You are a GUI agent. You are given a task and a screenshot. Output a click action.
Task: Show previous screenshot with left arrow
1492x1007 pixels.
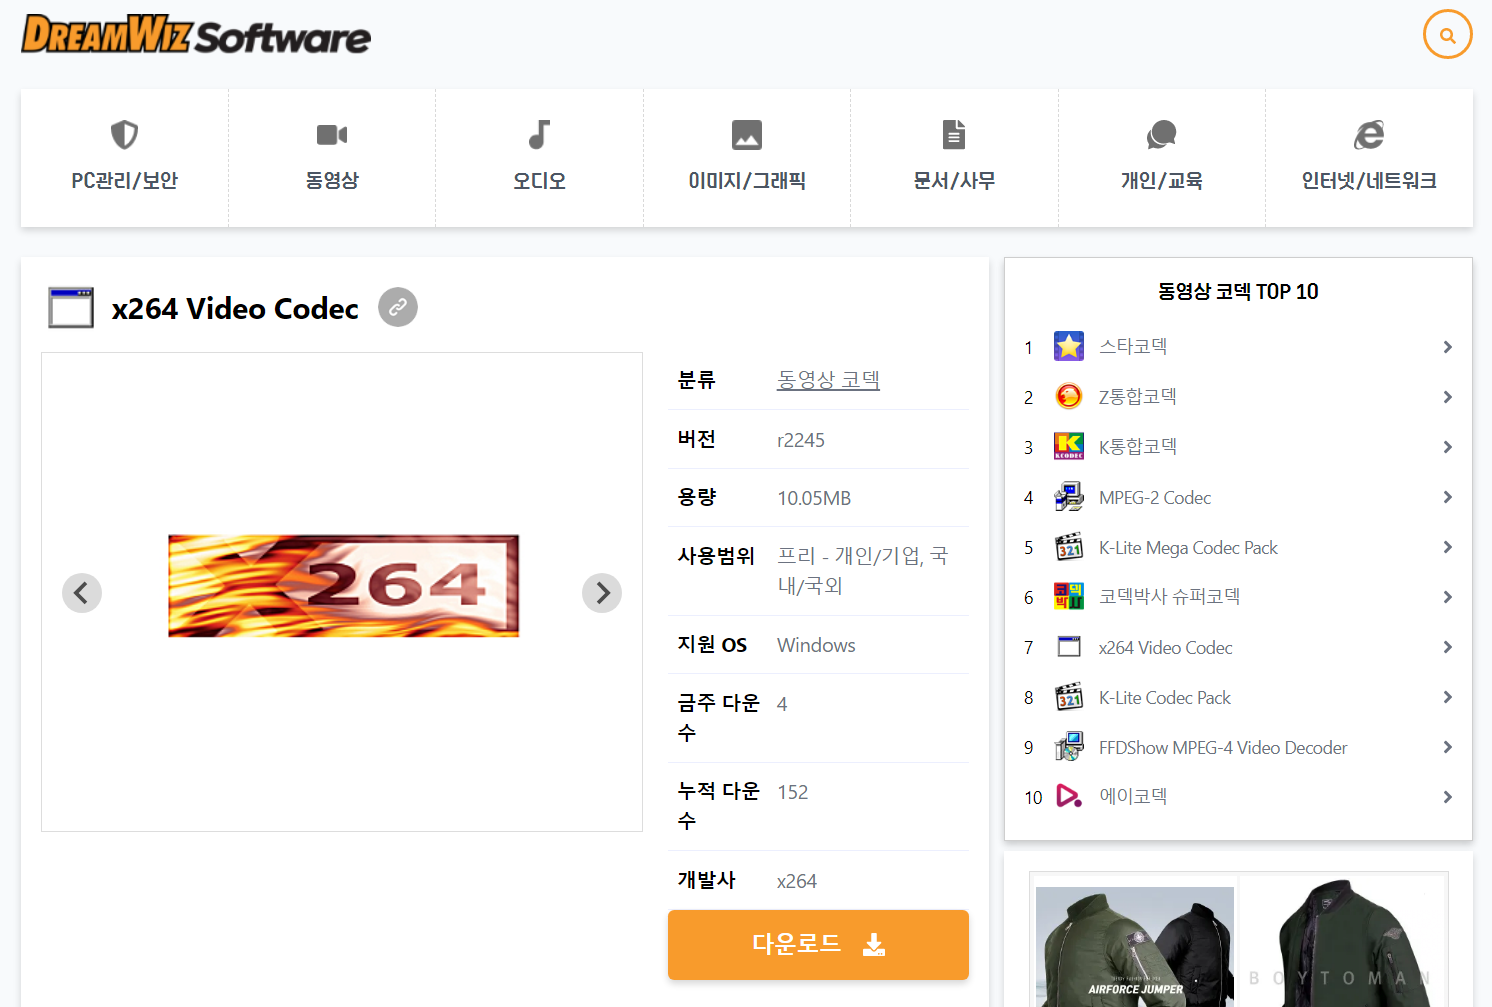pos(82,593)
